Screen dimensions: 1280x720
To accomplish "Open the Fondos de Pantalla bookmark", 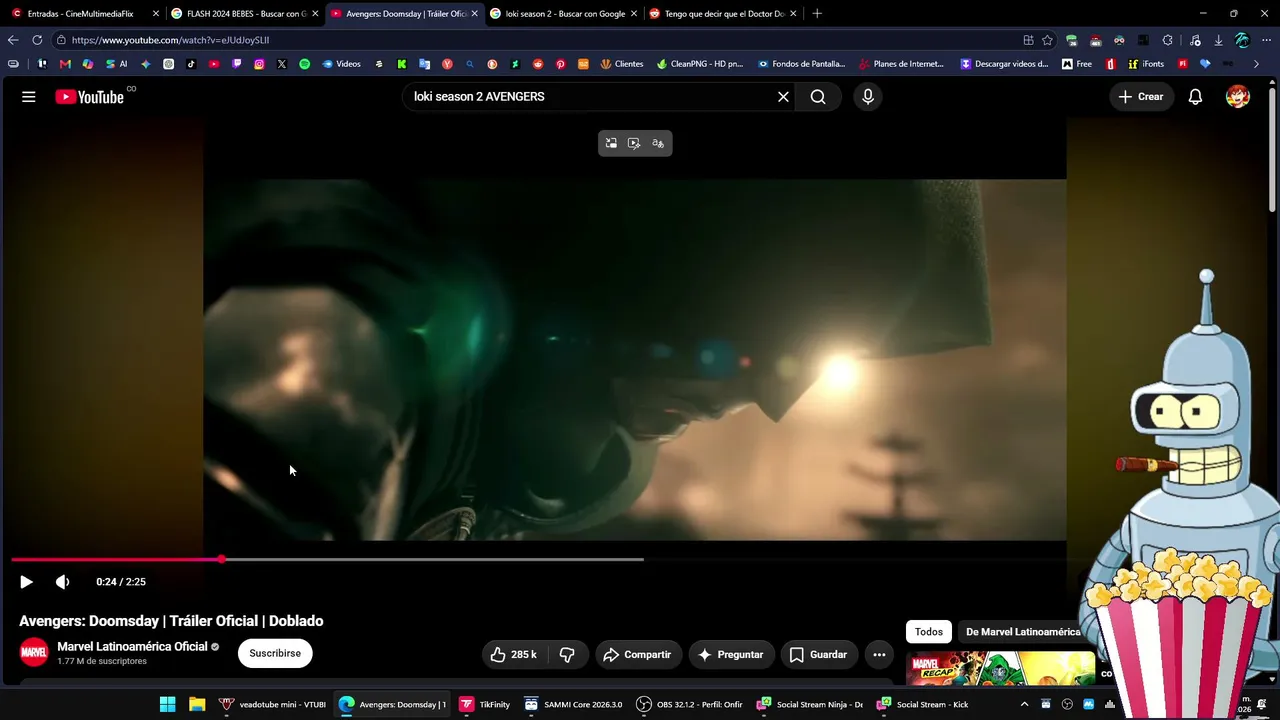I will point(801,64).
